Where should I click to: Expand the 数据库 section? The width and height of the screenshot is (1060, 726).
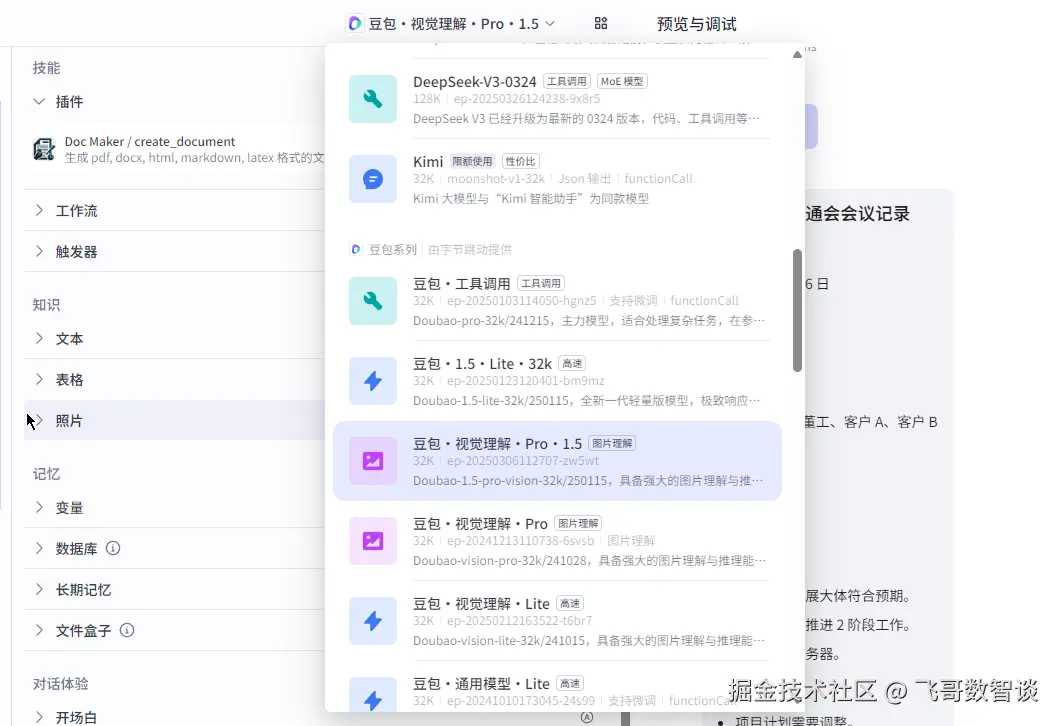point(39,548)
